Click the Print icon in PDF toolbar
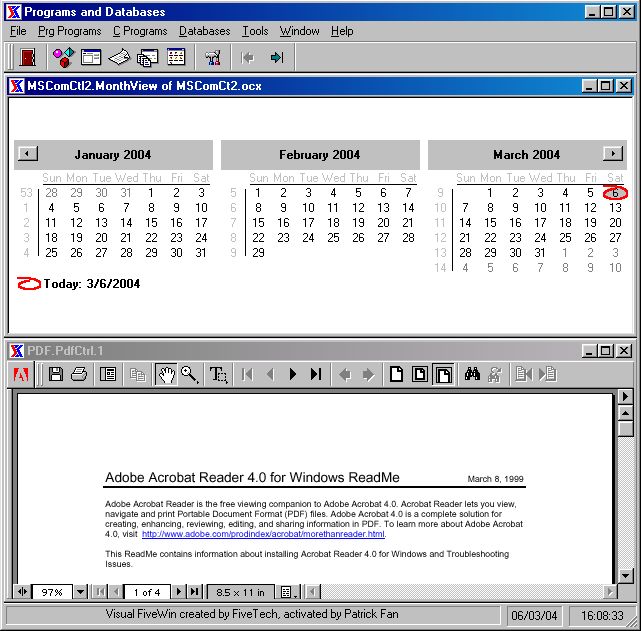641x631 pixels. tap(79, 374)
